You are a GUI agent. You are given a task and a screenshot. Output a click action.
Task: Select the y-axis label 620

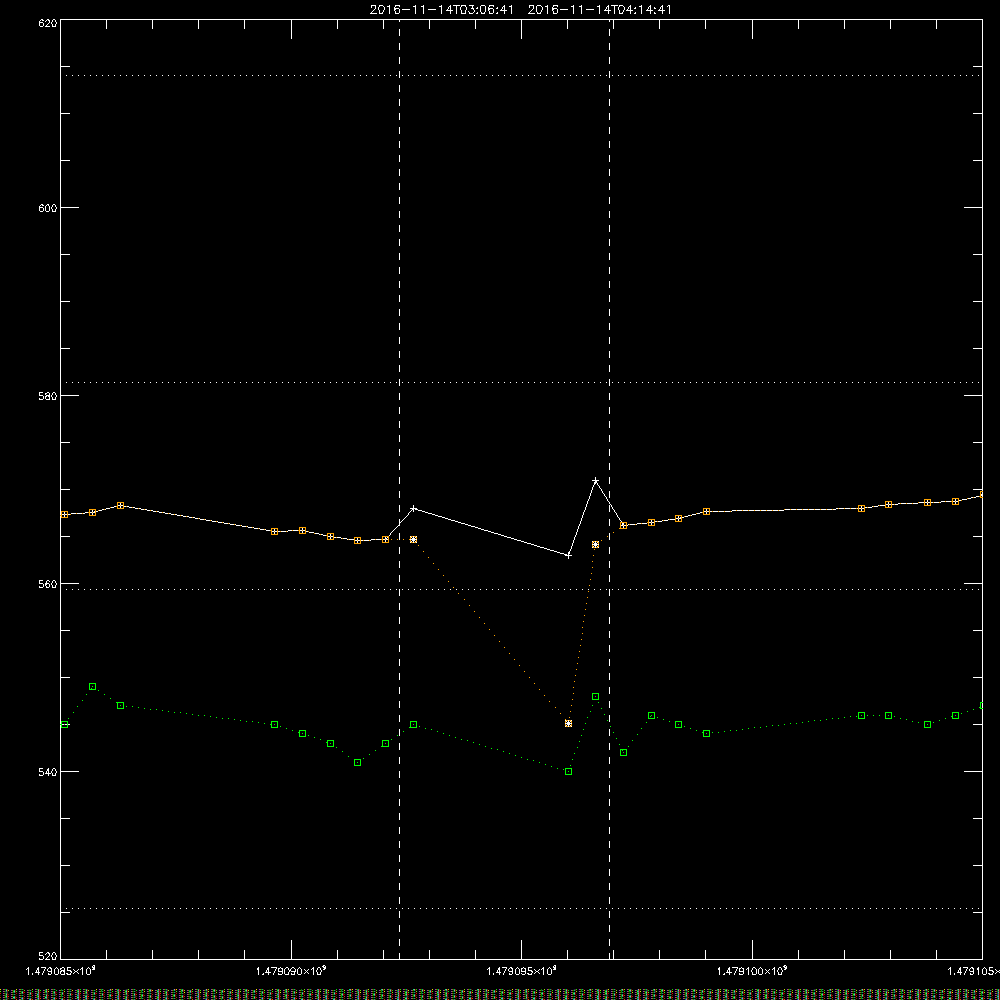pos(48,23)
